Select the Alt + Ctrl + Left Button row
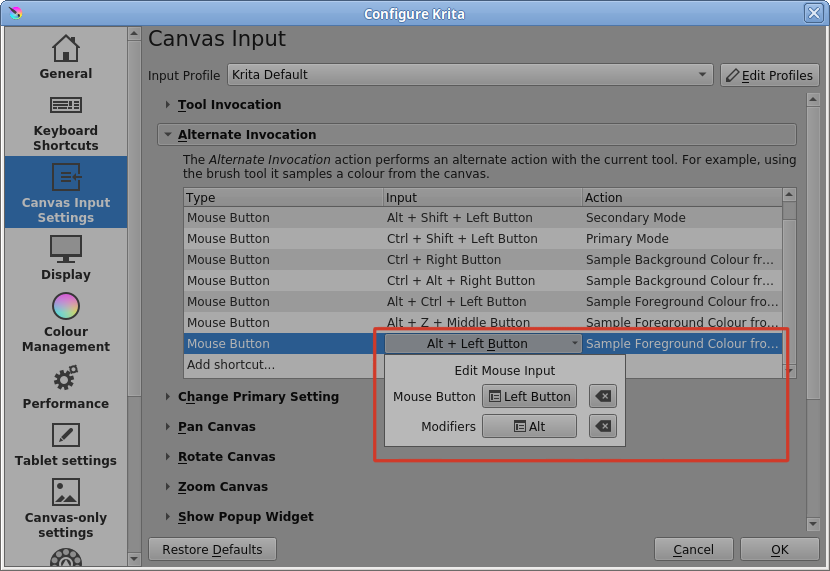This screenshot has width=830, height=571. coord(483,302)
